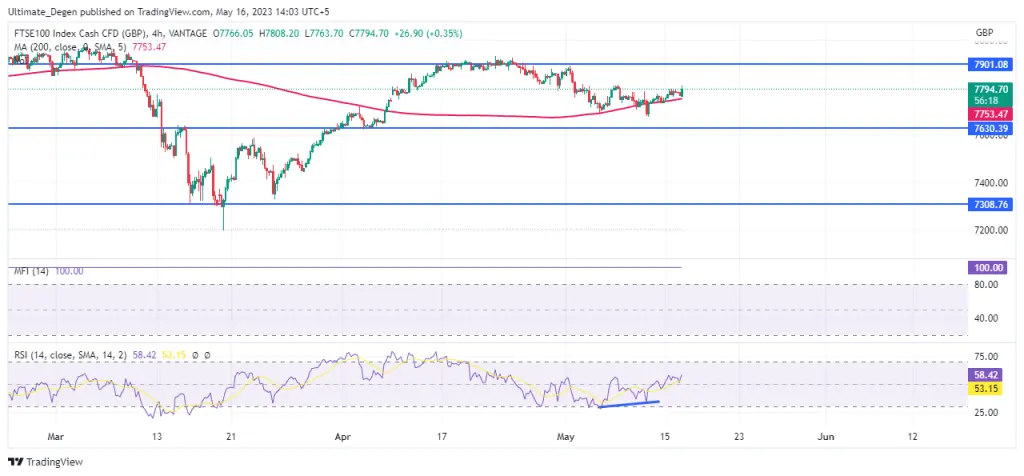The width and height of the screenshot is (1024, 476).
Task: Click the 7794.70 current price label
Action: pyautogui.click(x=991, y=89)
